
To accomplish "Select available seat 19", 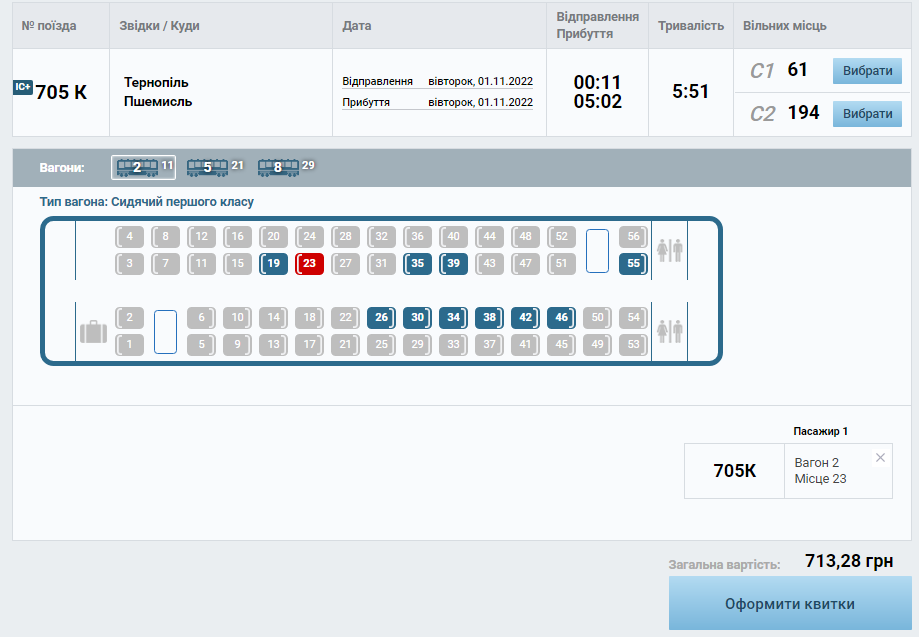I will tap(273, 264).
